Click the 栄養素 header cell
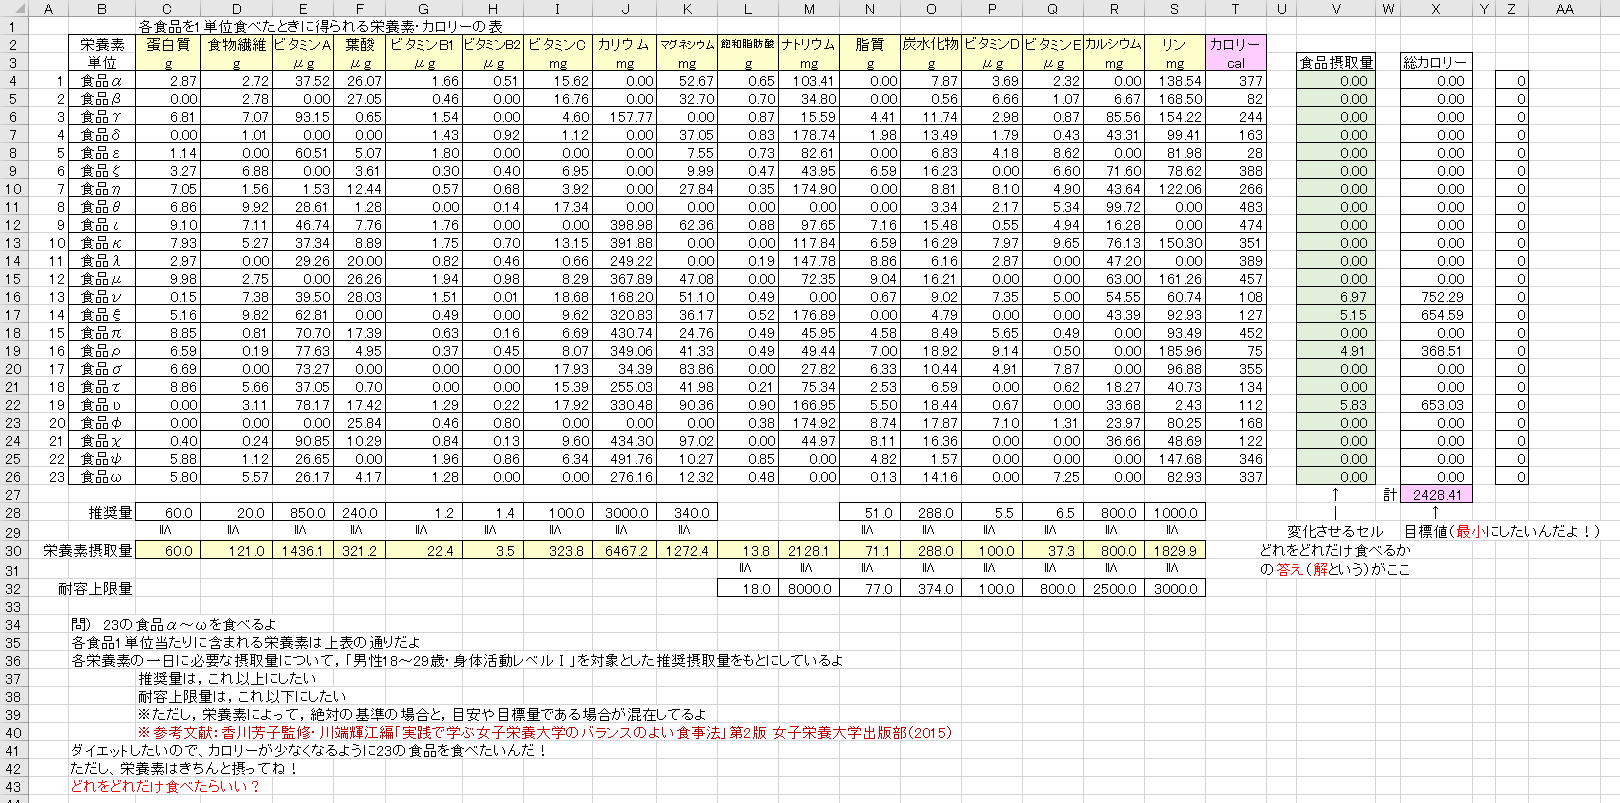This screenshot has width=1620, height=803. [102, 44]
